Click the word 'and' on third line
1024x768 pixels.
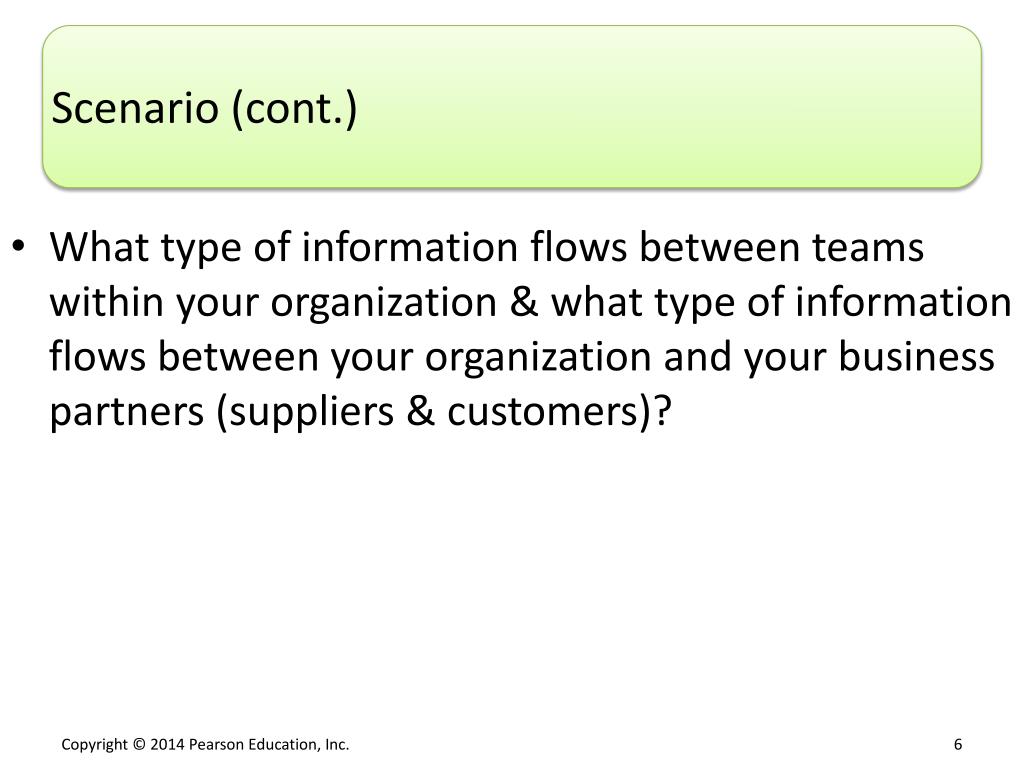point(697,357)
